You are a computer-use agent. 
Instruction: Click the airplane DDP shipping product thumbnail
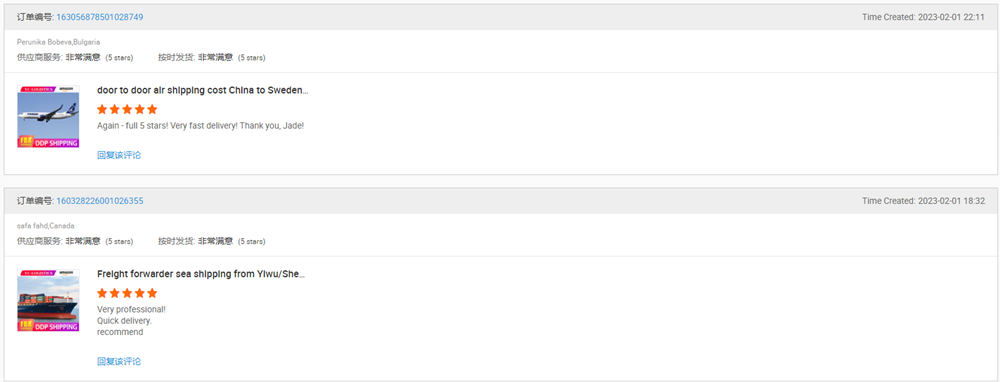pyautogui.click(x=48, y=117)
